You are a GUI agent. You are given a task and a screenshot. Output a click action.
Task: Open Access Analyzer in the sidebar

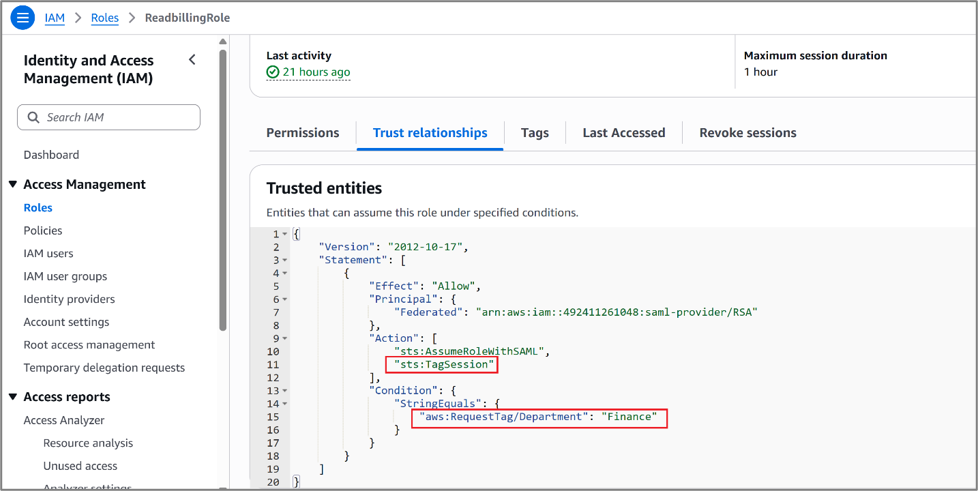[x=64, y=421]
